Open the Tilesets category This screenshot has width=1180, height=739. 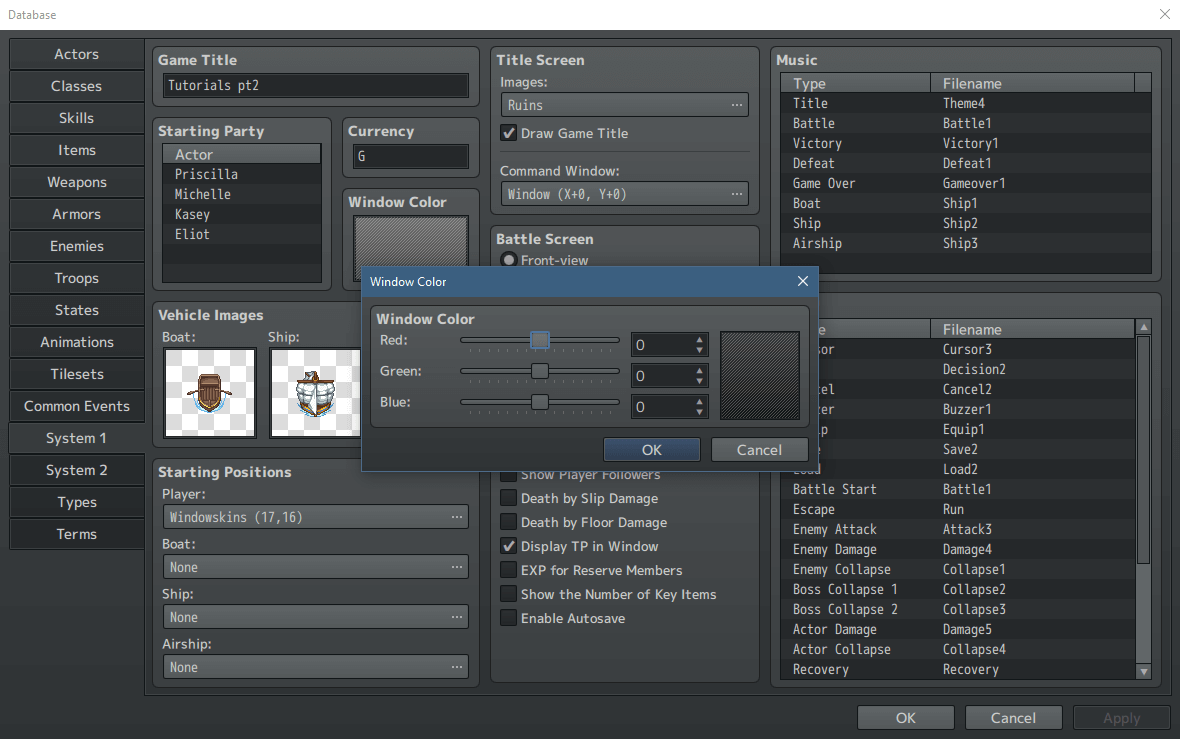76,374
